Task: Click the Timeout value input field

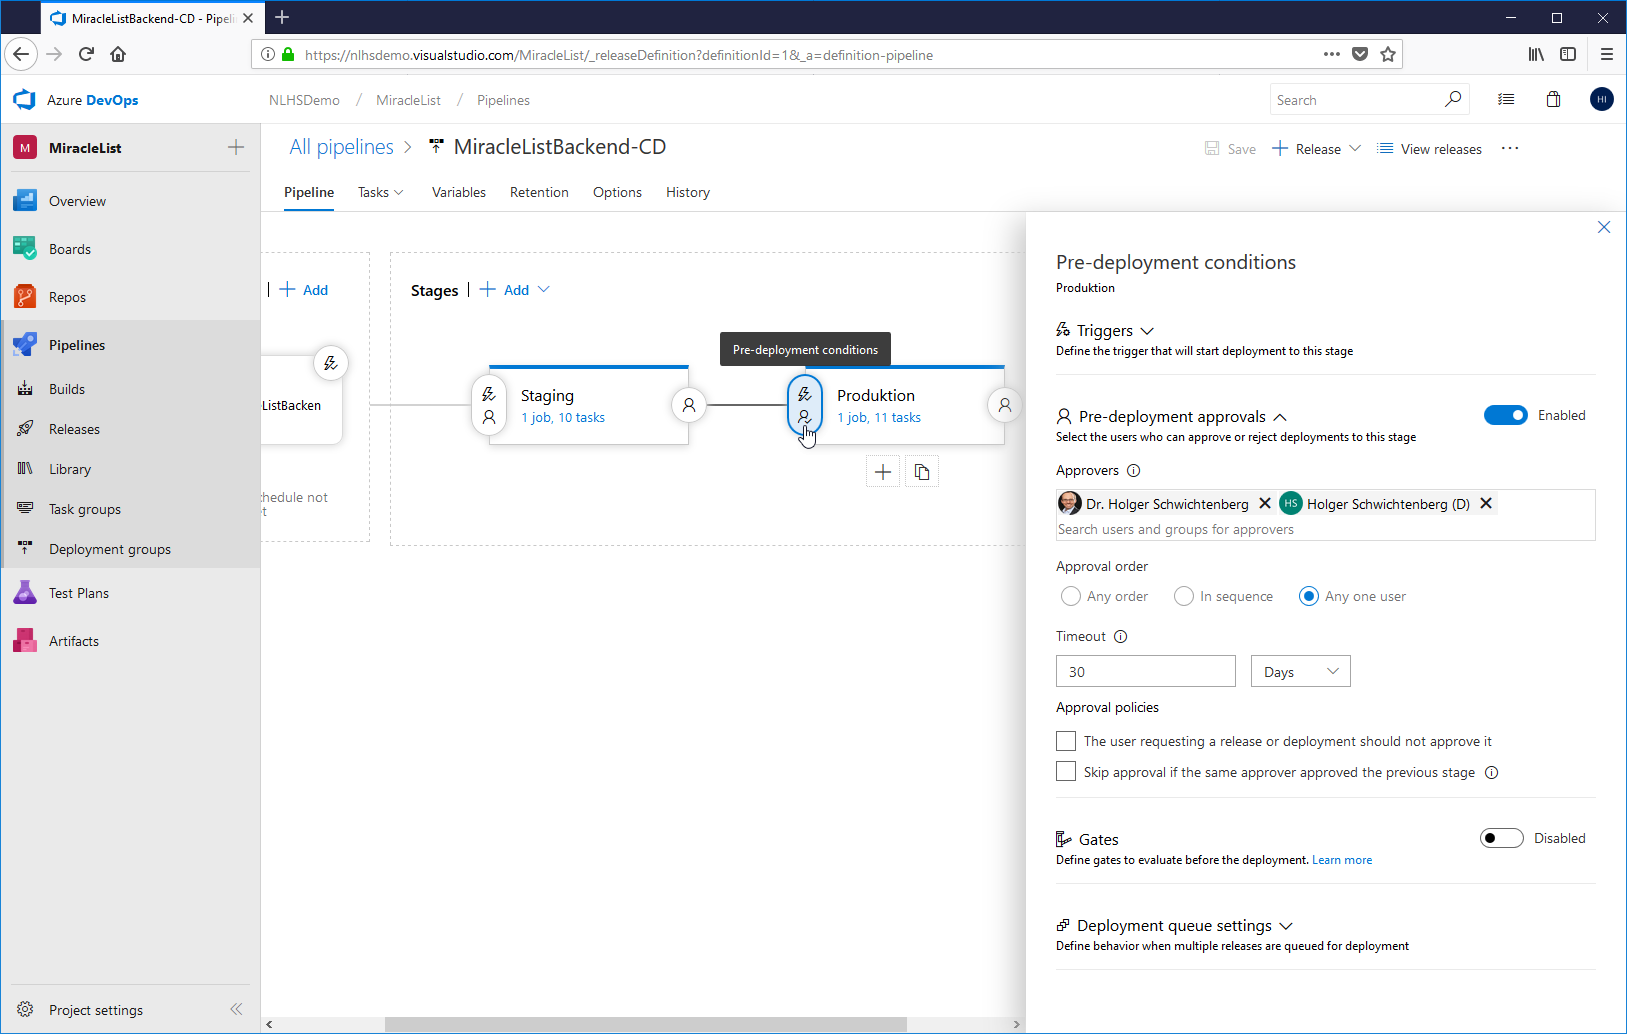Action: 1145,672
